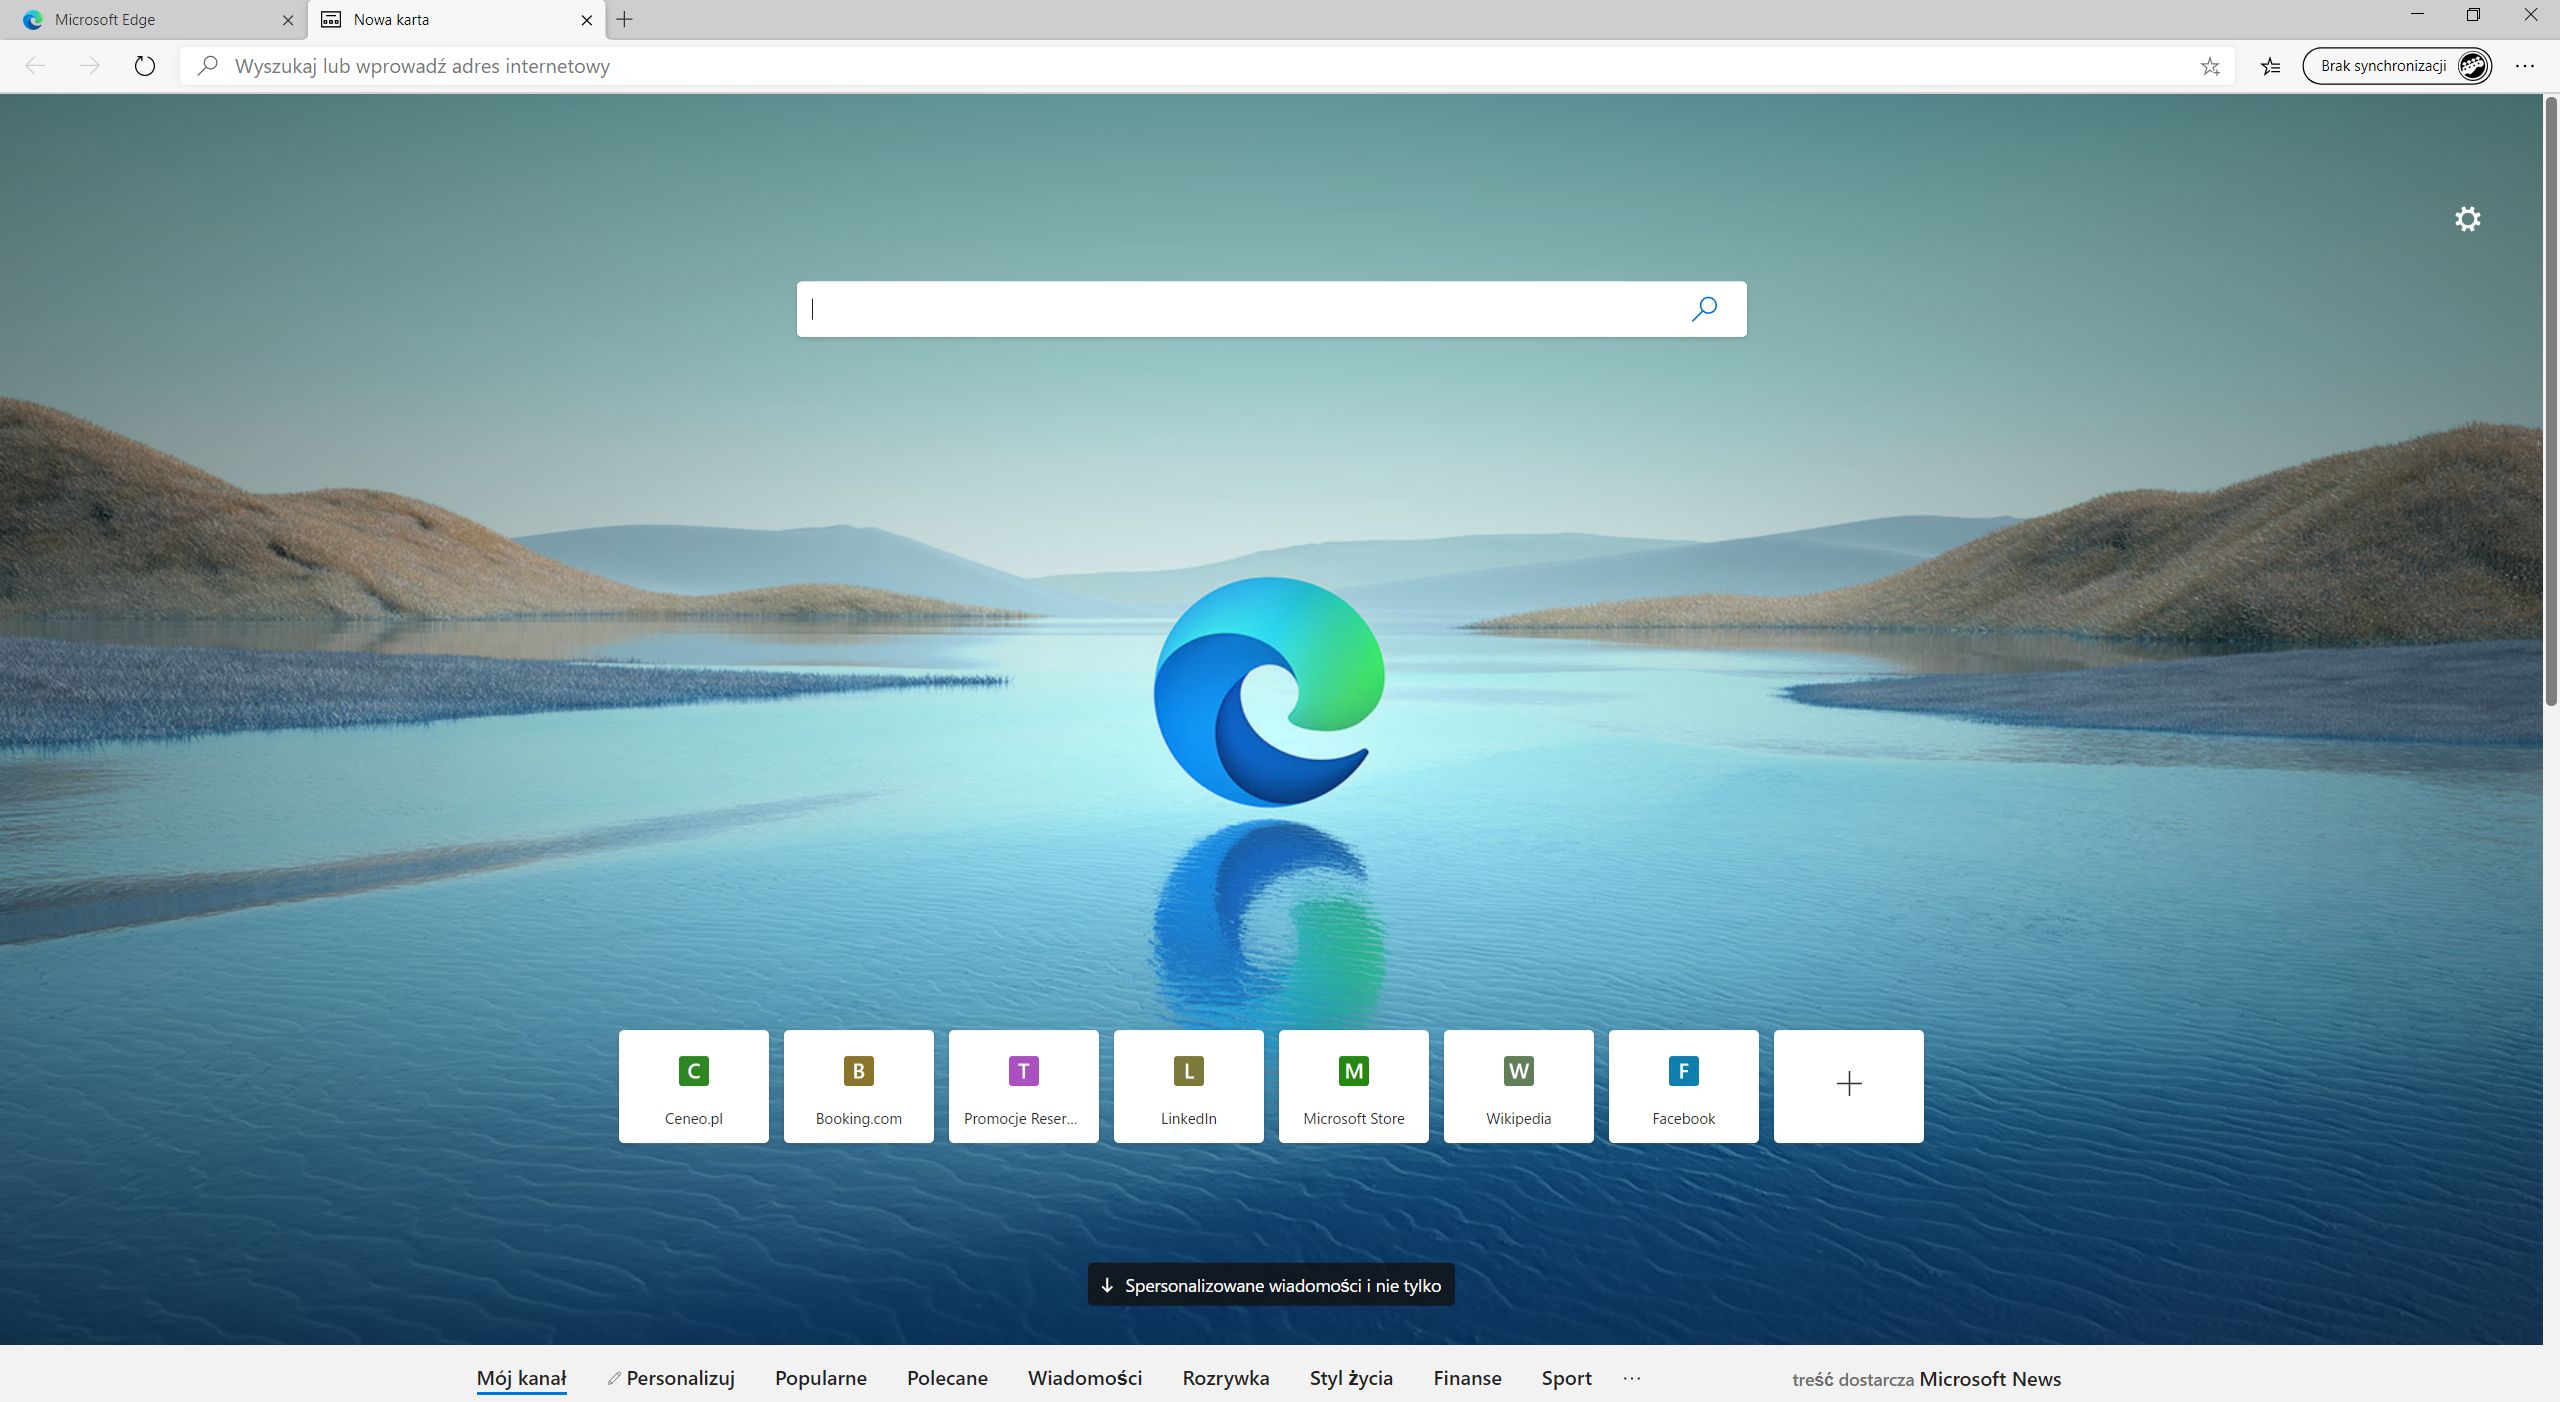2560x1402 pixels.
Task: Open a new browser tab
Action: pyautogui.click(x=625, y=19)
